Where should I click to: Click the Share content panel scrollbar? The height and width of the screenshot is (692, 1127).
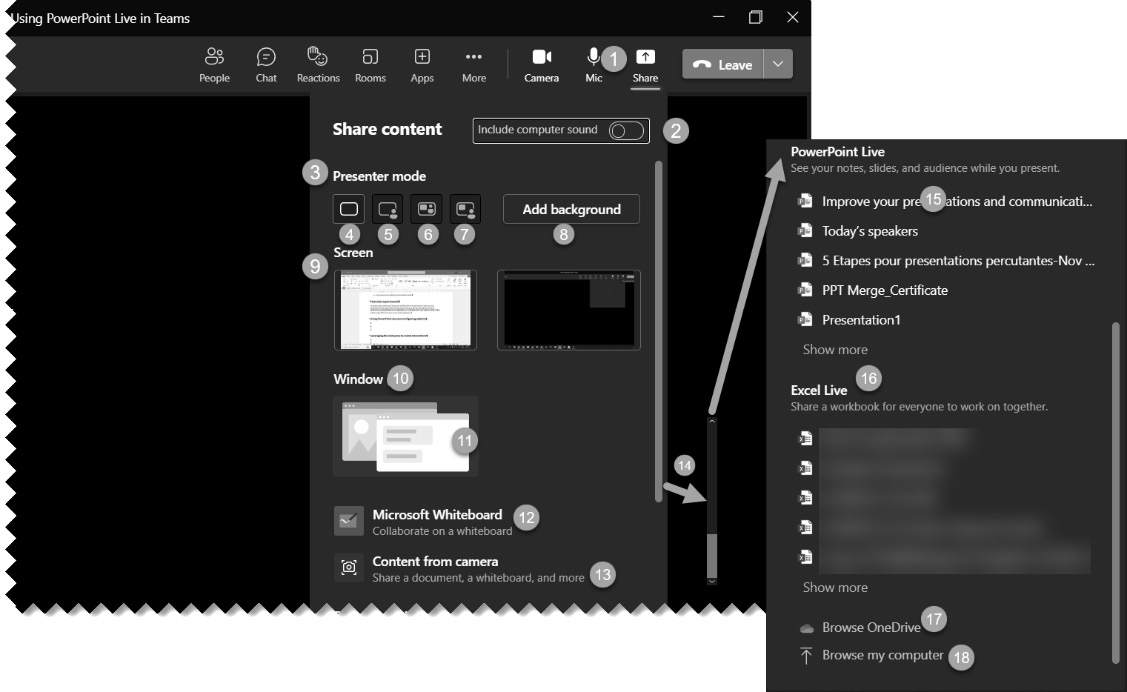(x=658, y=331)
